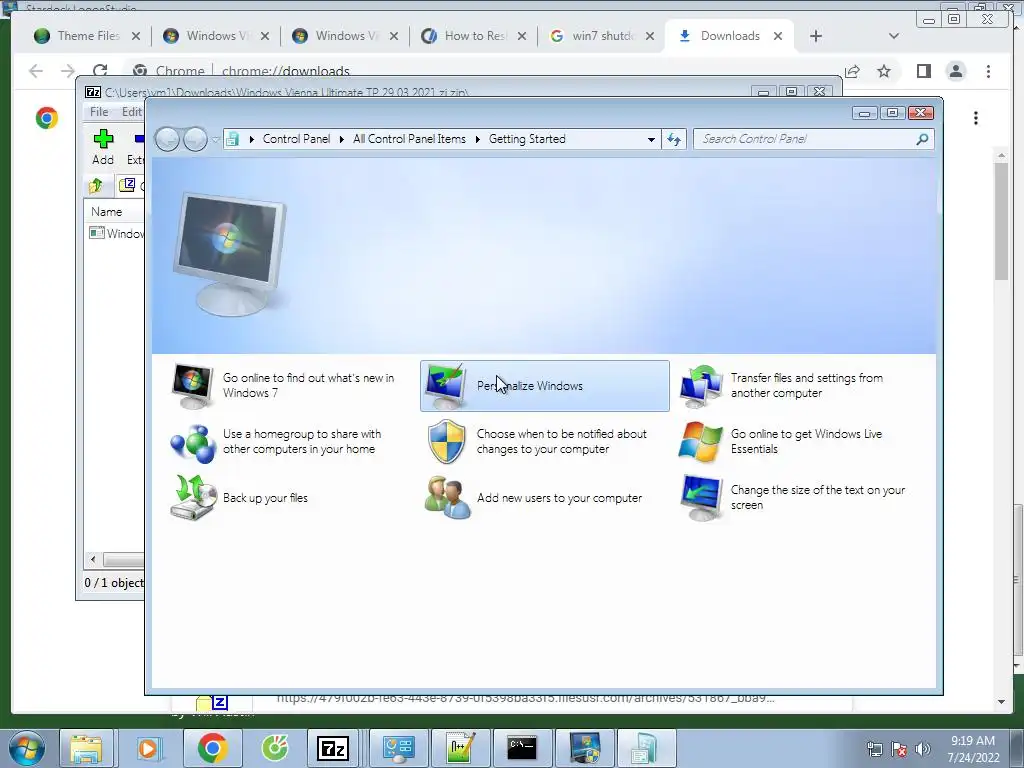Open Windows Explorer from taskbar
The width and height of the screenshot is (1024, 768).
[x=86, y=748]
